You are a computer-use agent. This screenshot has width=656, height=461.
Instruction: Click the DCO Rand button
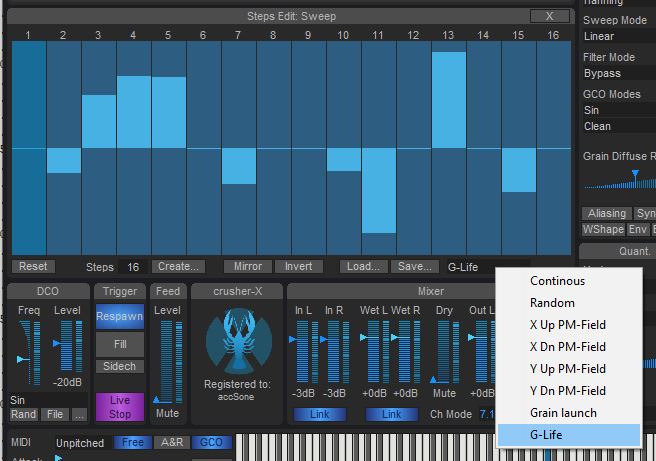23,415
